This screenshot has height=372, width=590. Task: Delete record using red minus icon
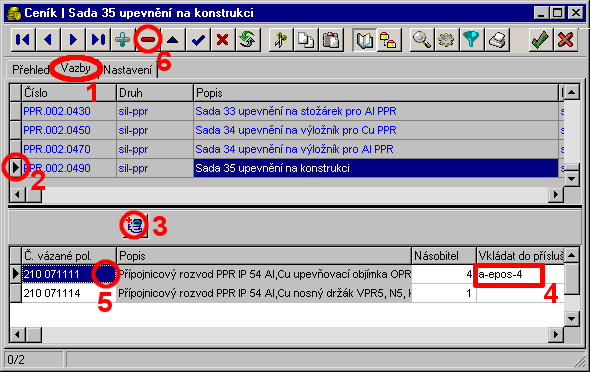[148, 39]
